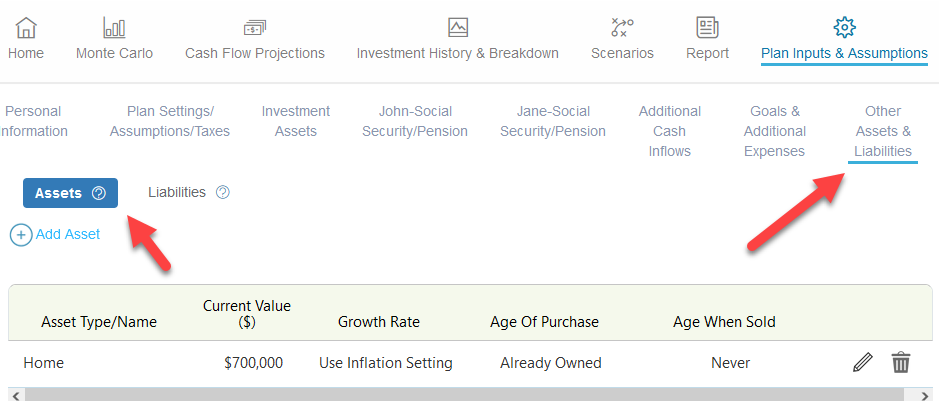Click the Plan Inputs gear icon
Screen dimensions: 939x401
(844, 28)
